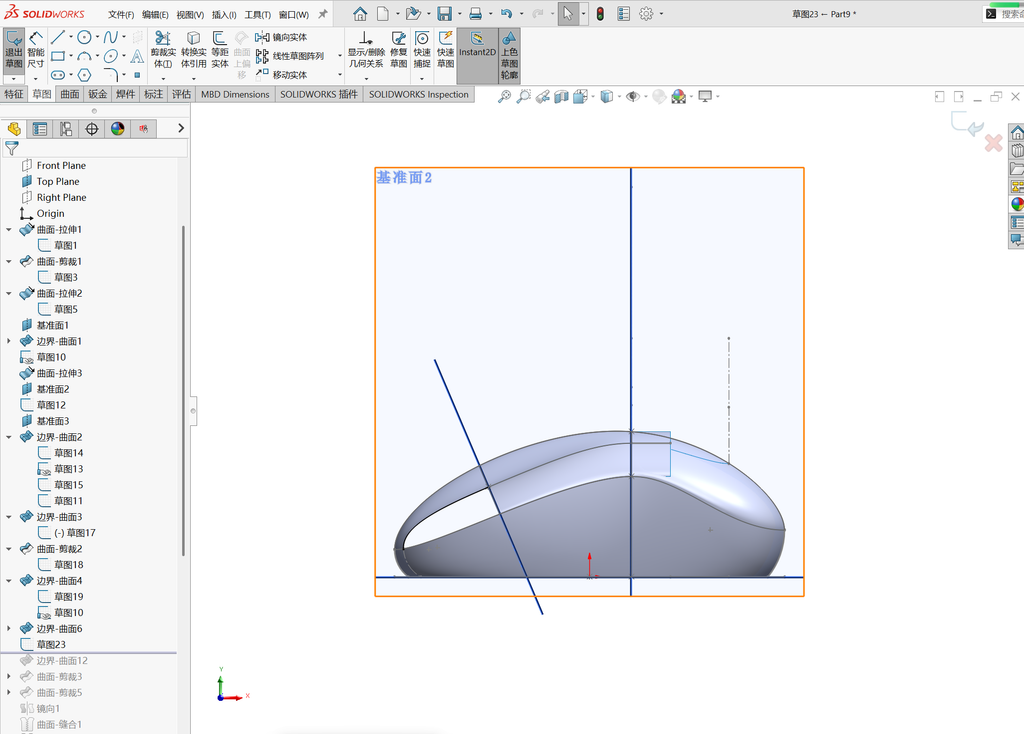The width and height of the screenshot is (1024, 734).
Task: Click the Rebuild traffic light icon
Action: 600,14
